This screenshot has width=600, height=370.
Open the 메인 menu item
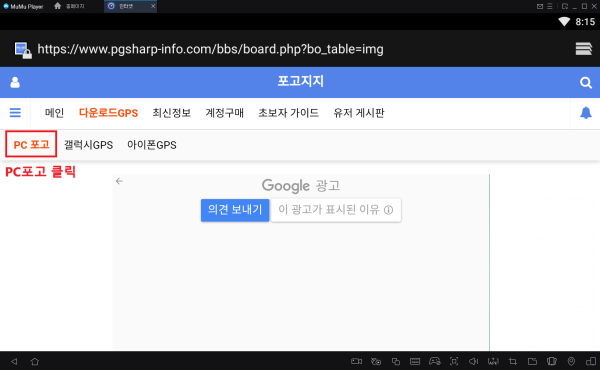point(54,113)
